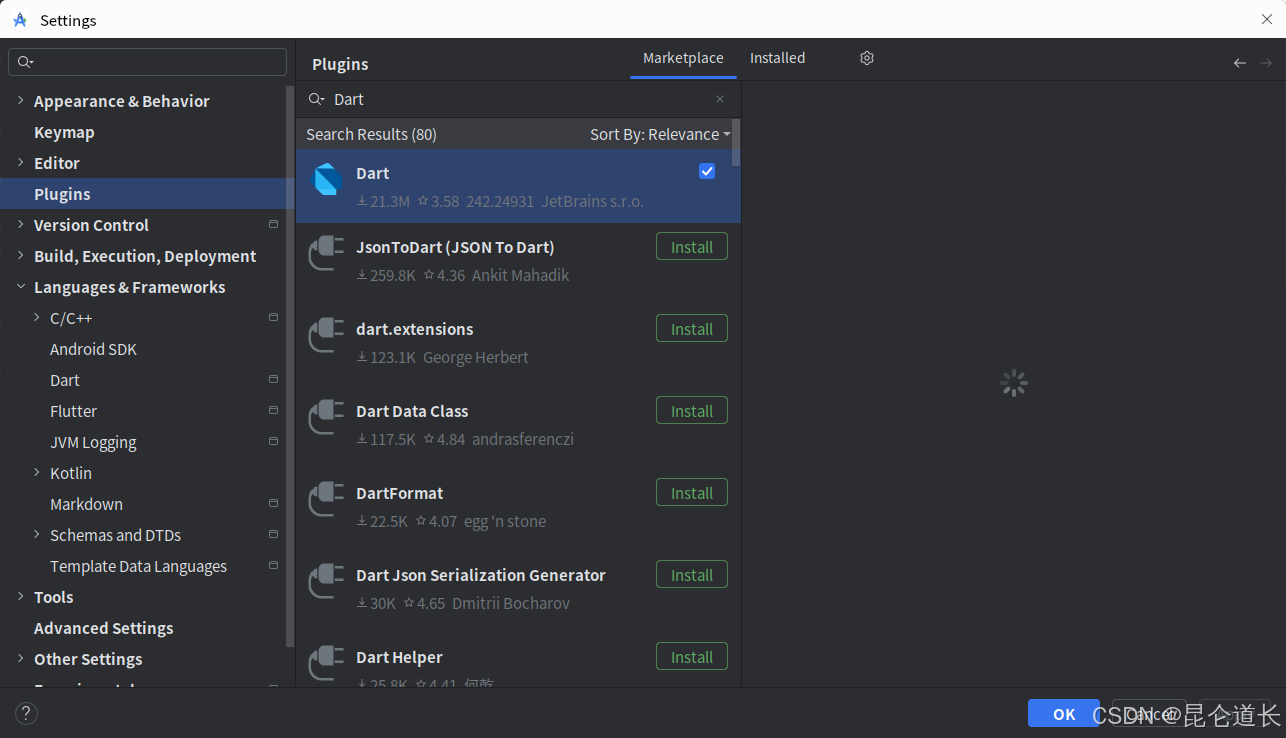Expand the Kotlin settings node

[37, 473]
